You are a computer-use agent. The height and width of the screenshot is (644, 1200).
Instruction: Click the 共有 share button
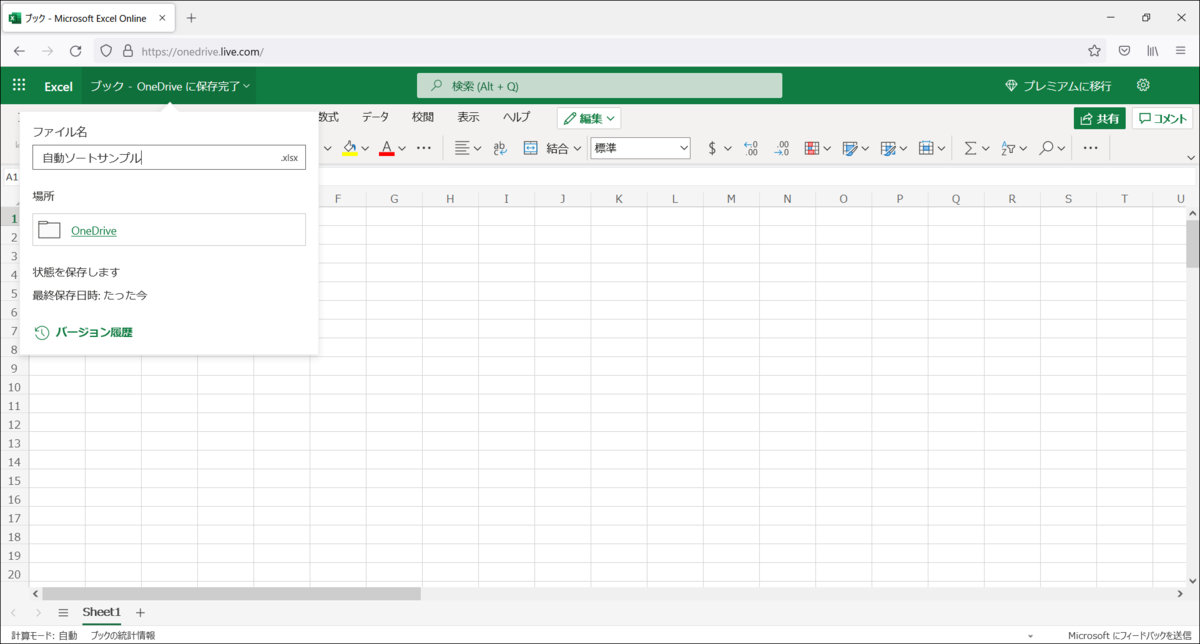(x=1100, y=118)
